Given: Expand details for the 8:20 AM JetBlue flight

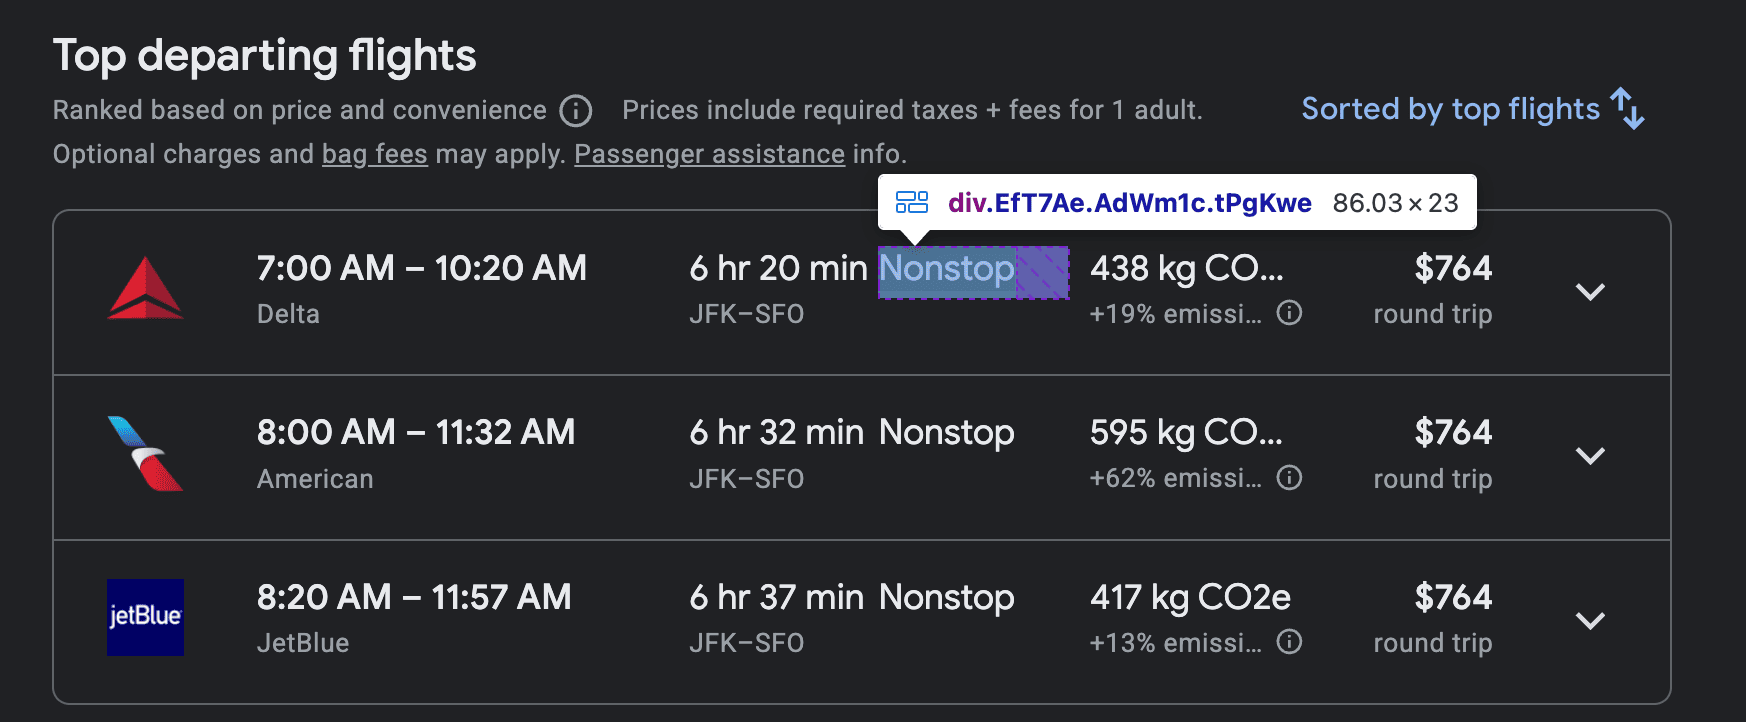Looking at the screenshot, I should coord(1591,620).
